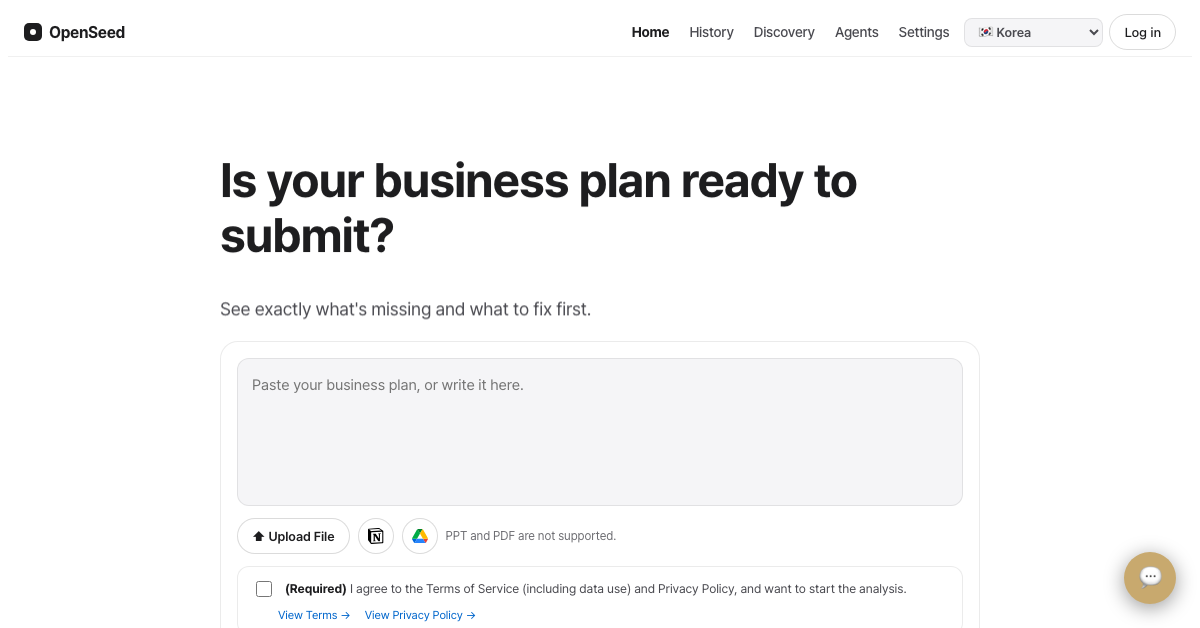This screenshot has height=628, width=1200.
Task: Go to the Home nav item
Action: tap(650, 32)
